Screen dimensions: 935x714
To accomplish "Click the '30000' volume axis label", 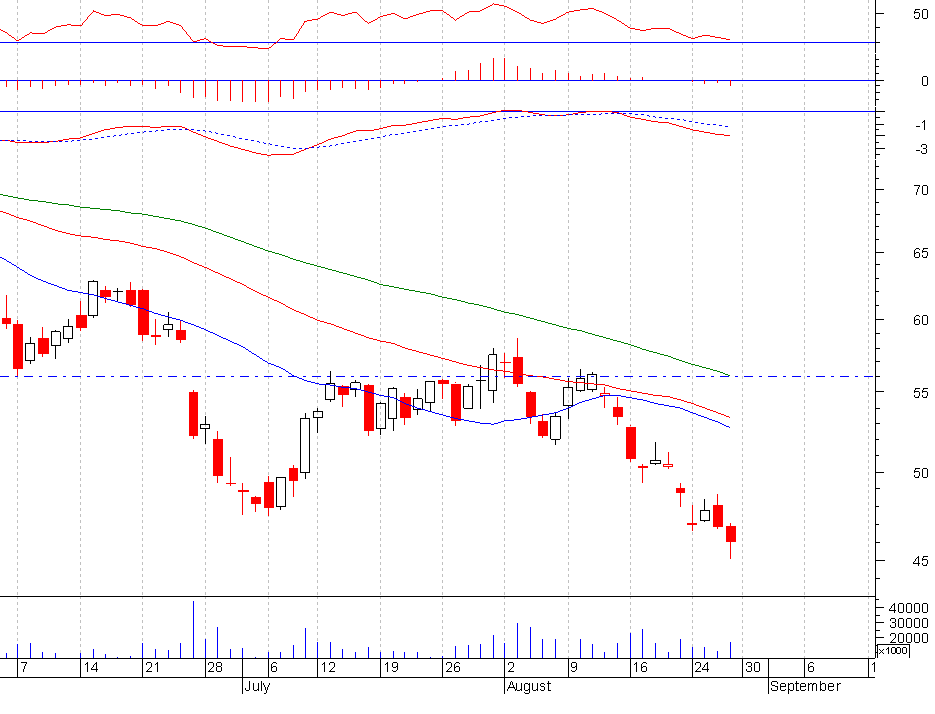I will [908, 623].
